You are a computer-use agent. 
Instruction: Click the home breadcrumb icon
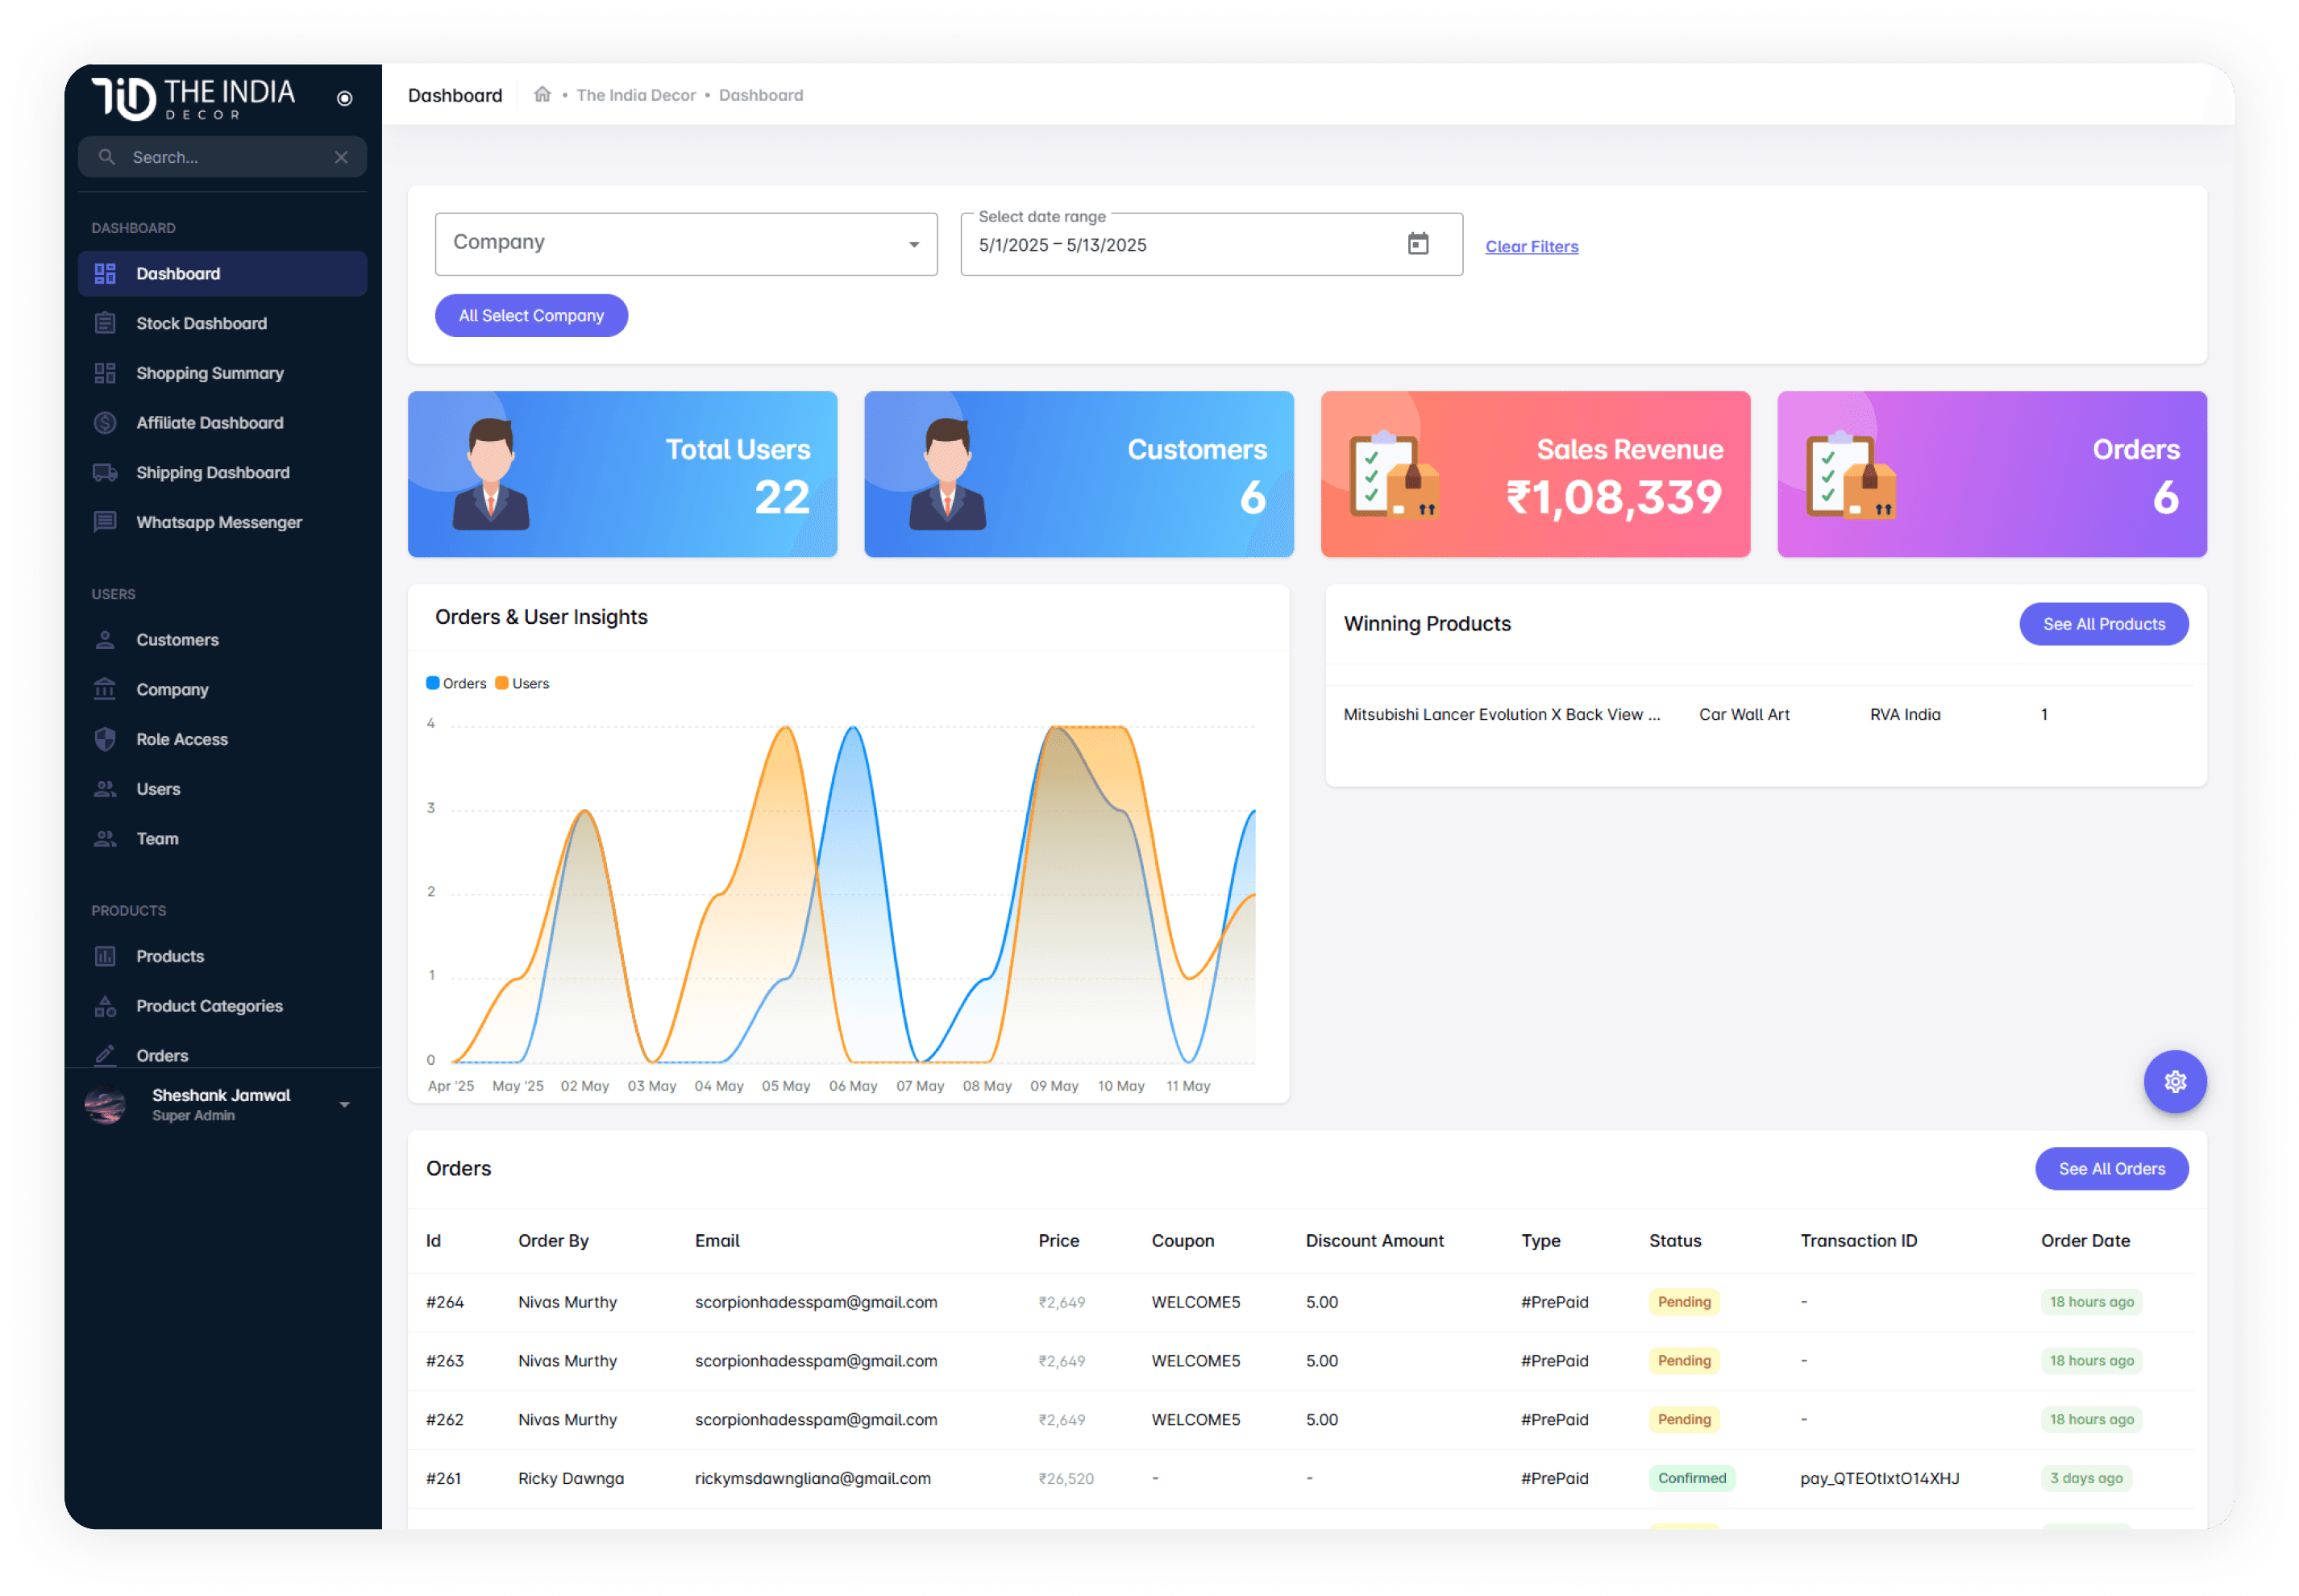[542, 95]
